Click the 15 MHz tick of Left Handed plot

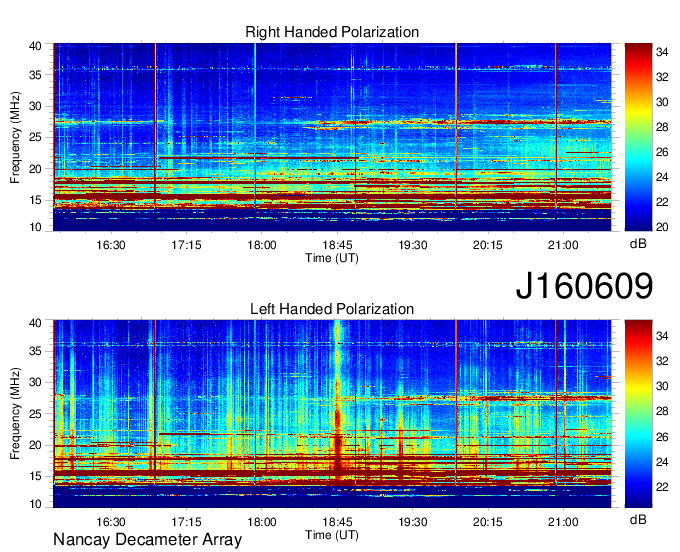36,477
